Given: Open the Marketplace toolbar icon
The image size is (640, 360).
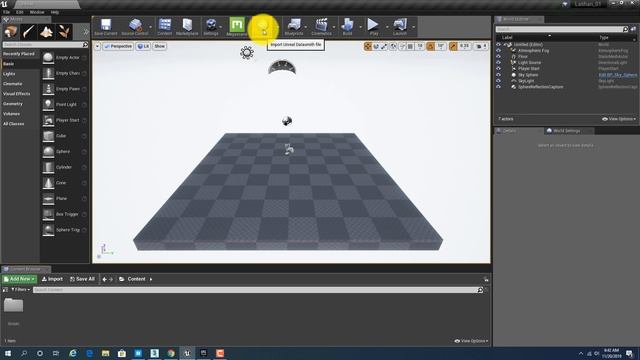Looking at the screenshot, I should tap(187, 27).
